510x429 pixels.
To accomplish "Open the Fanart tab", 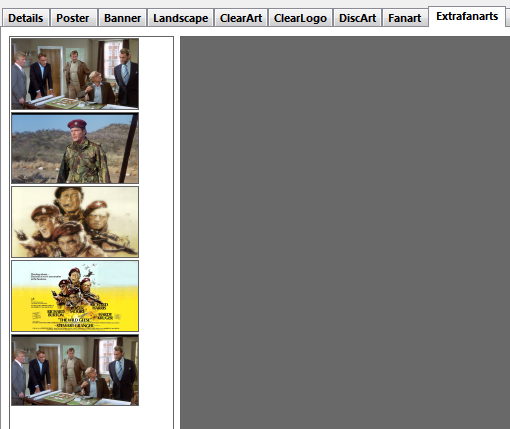I will click(x=405, y=18).
